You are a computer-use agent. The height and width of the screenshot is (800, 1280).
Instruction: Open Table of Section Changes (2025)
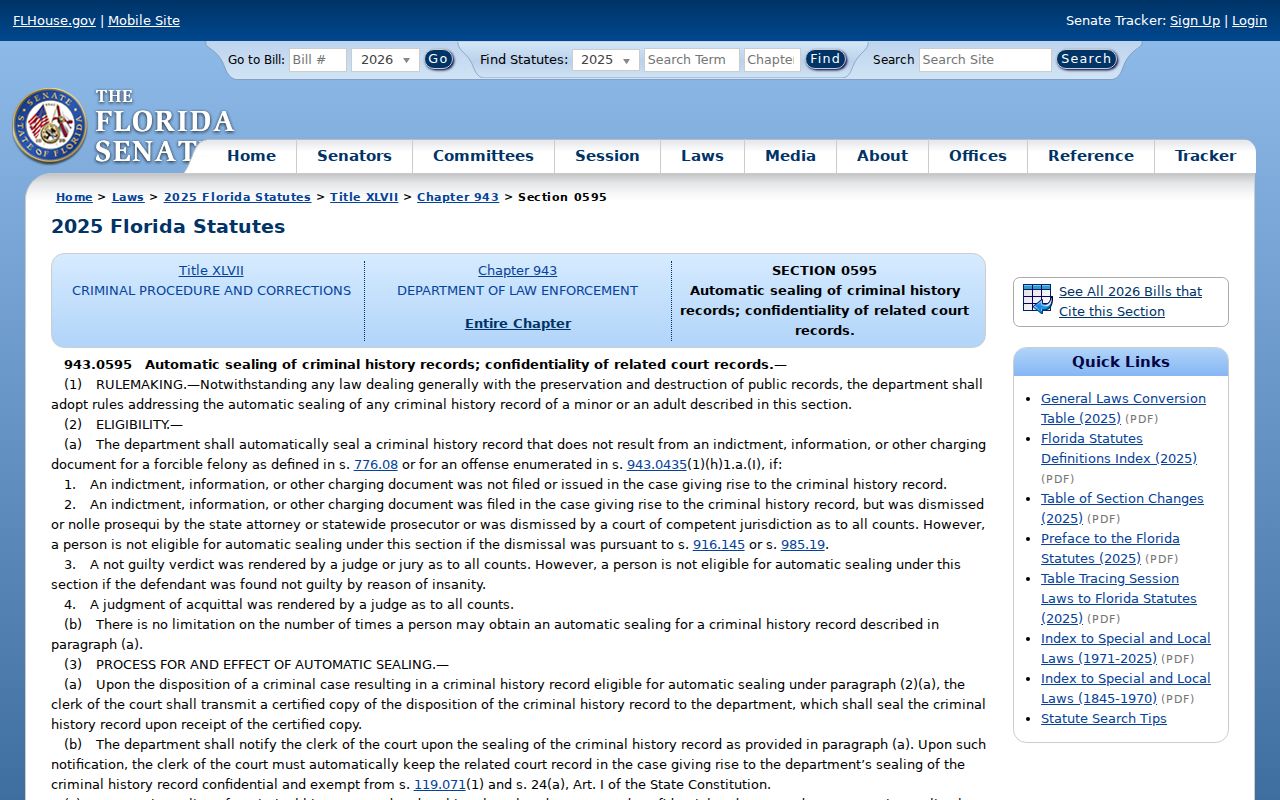click(x=1122, y=508)
